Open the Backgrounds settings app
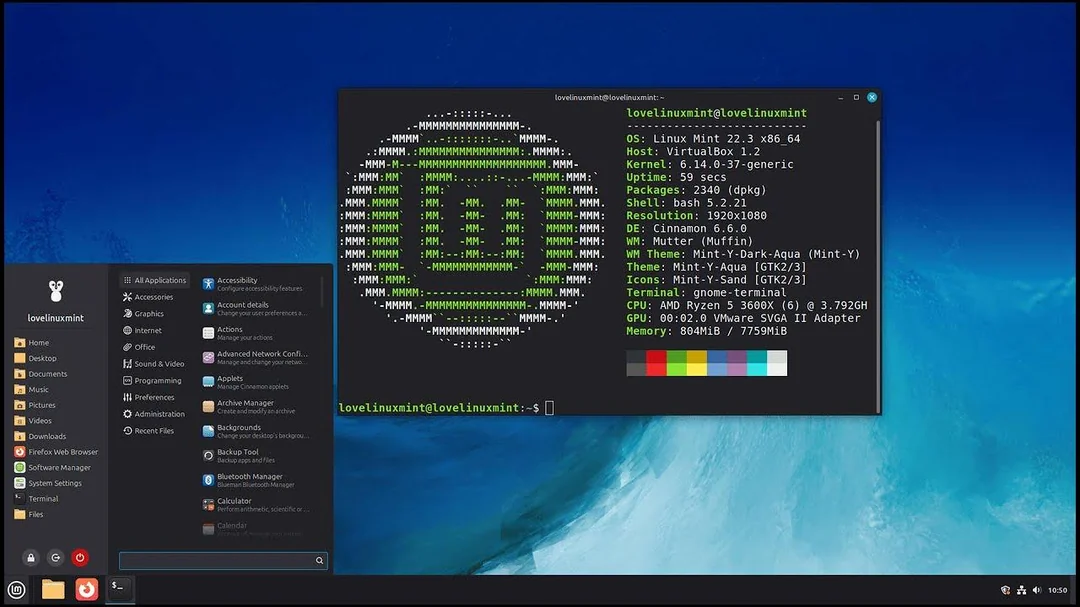This screenshot has height=607, width=1080. coord(244,429)
